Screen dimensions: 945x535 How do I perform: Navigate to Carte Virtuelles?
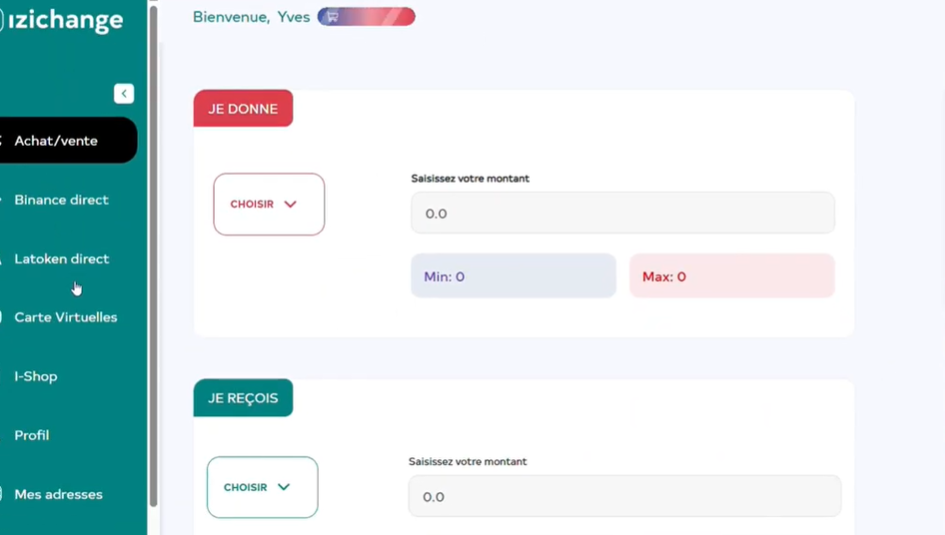(65, 317)
